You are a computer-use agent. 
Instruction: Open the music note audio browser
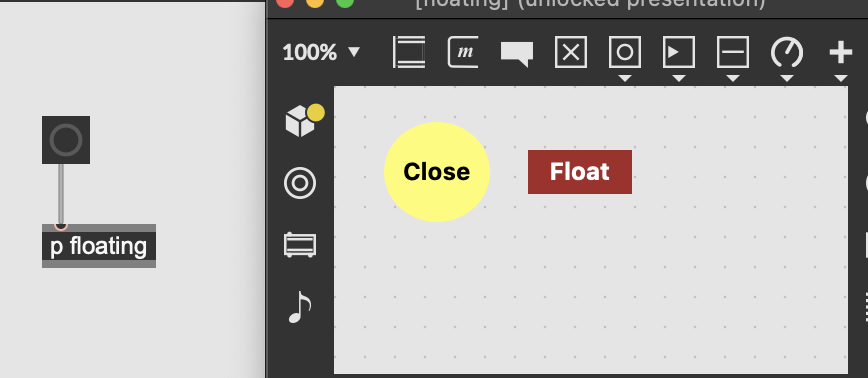click(300, 307)
